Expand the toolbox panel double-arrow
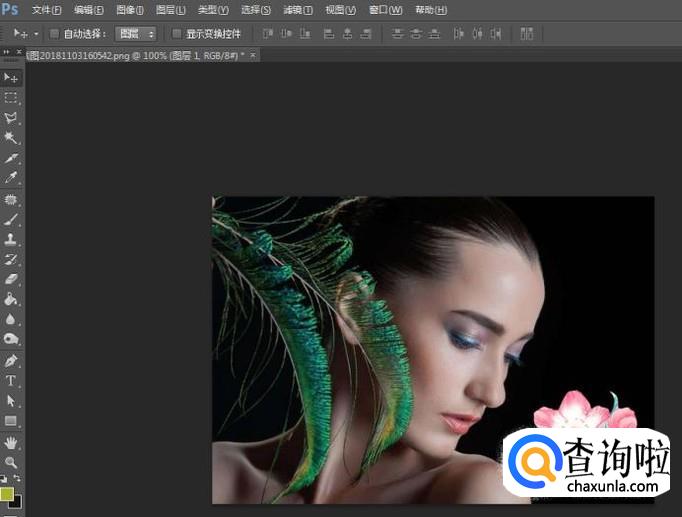682x517 pixels. point(7,52)
